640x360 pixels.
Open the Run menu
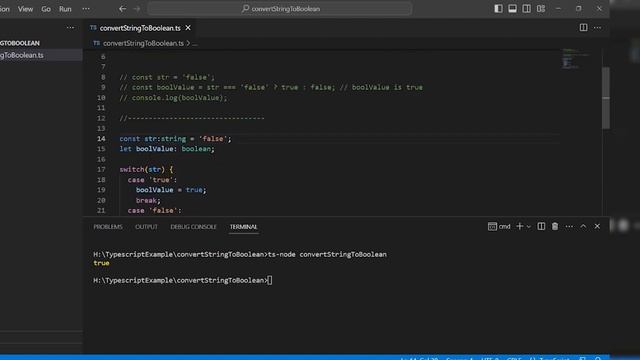[65, 9]
